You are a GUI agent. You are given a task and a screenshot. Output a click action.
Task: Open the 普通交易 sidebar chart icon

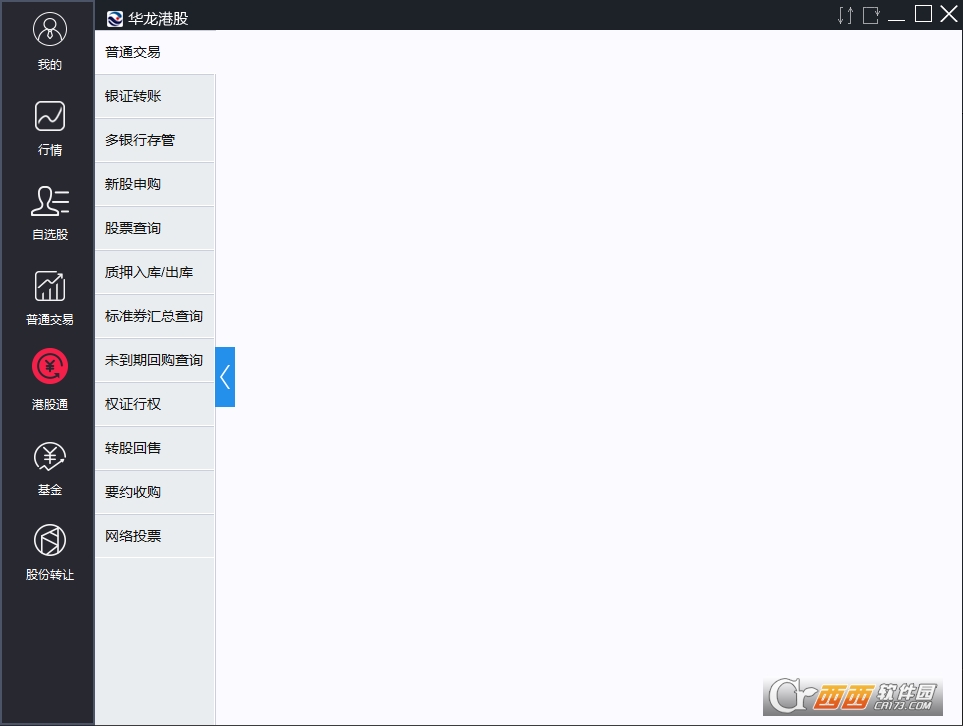pyautogui.click(x=50, y=286)
